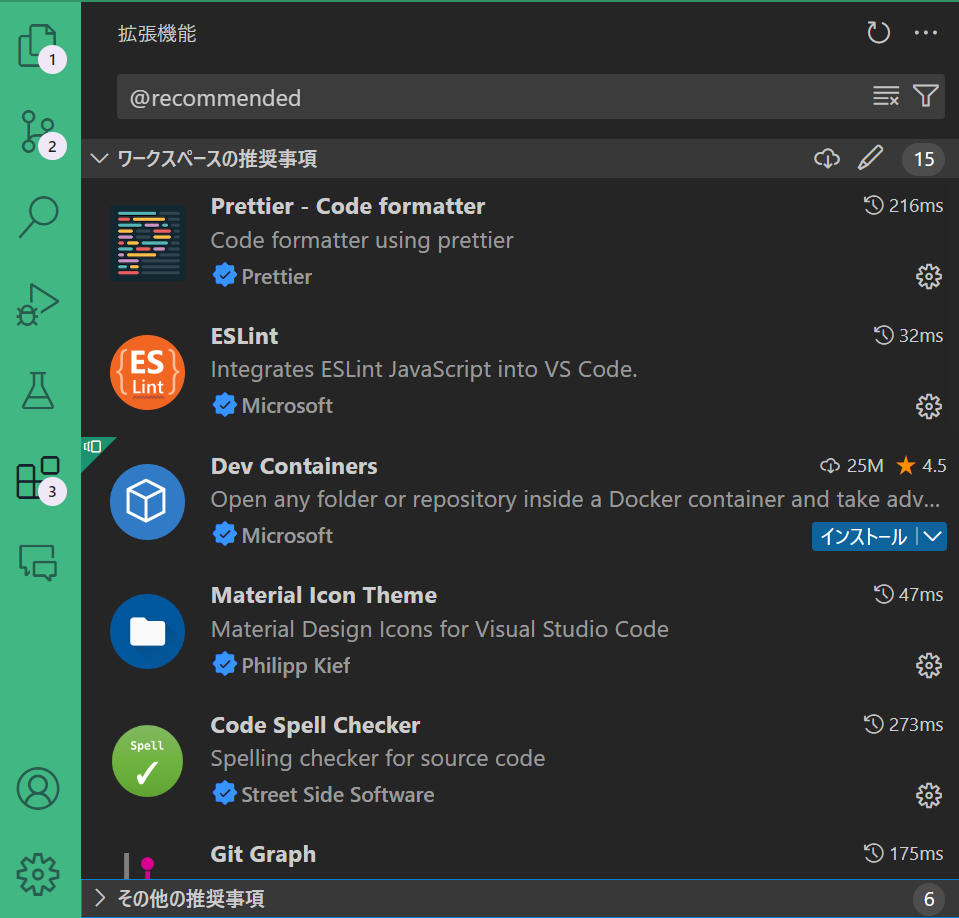Refresh the extensions list
Screen dimensions: 959x918
878,32
